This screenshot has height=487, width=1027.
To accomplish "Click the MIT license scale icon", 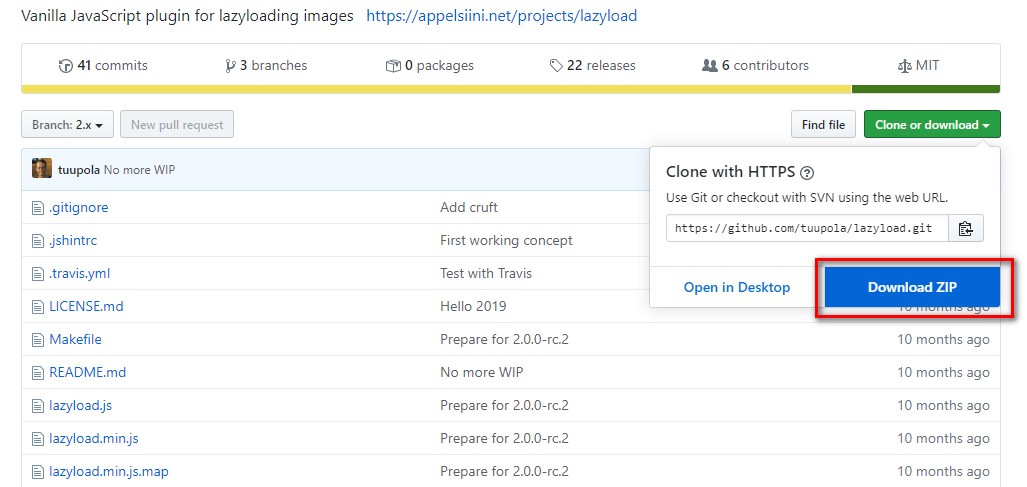I will 905,66.
